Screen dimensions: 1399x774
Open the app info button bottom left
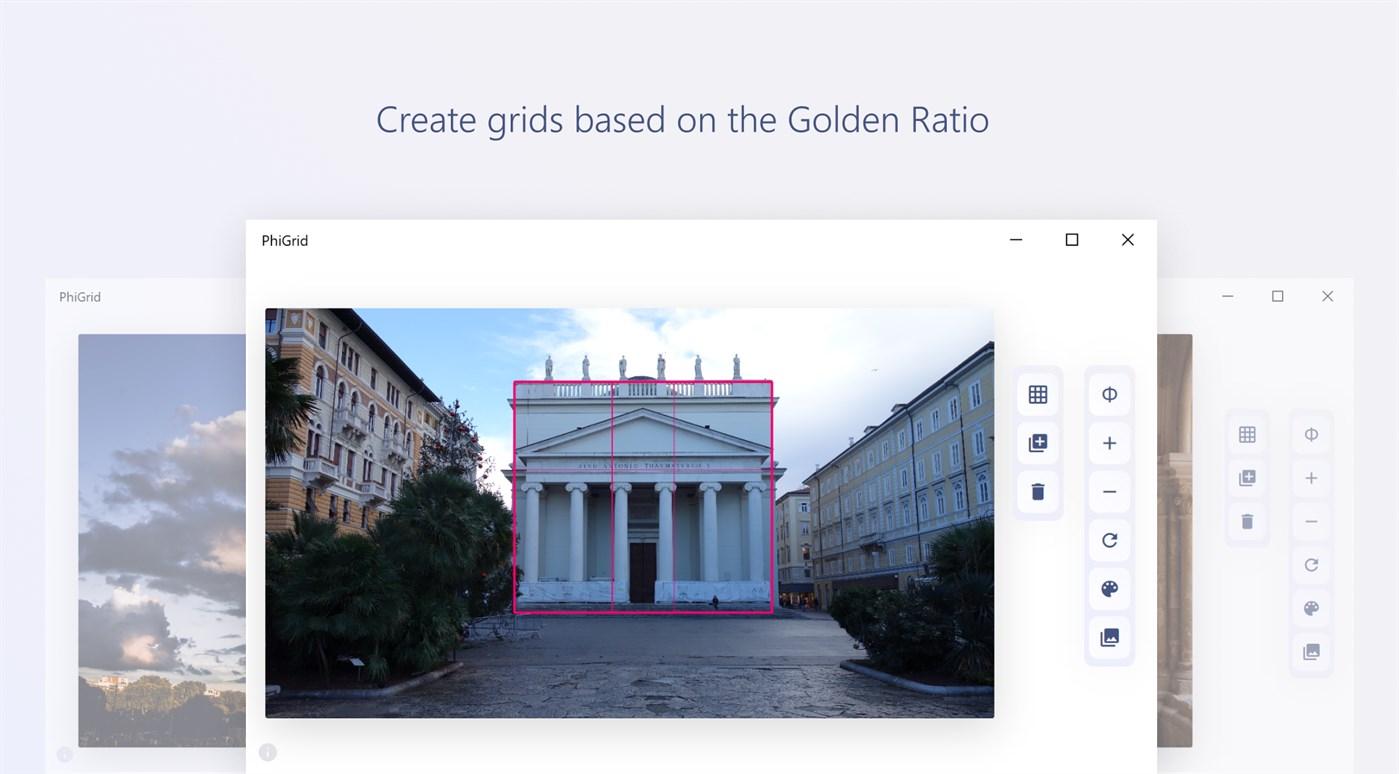click(x=267, y=752)
